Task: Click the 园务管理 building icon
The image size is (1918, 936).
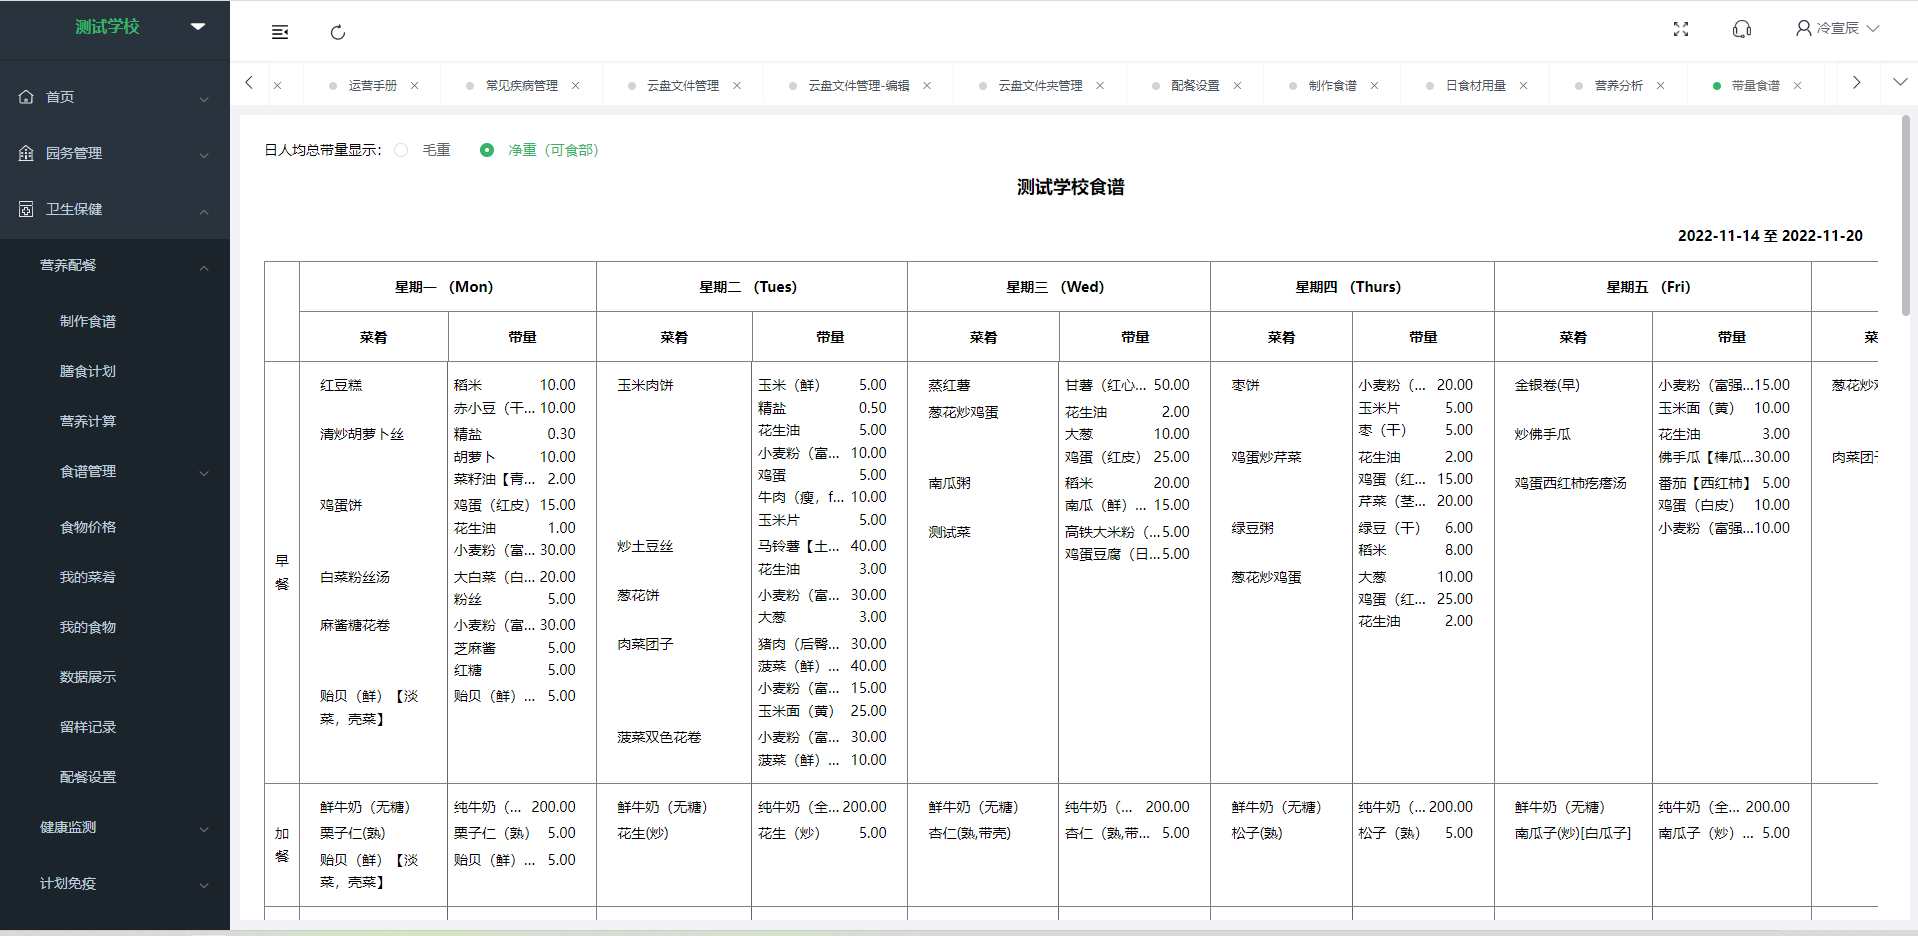Action: coord(26,153)
